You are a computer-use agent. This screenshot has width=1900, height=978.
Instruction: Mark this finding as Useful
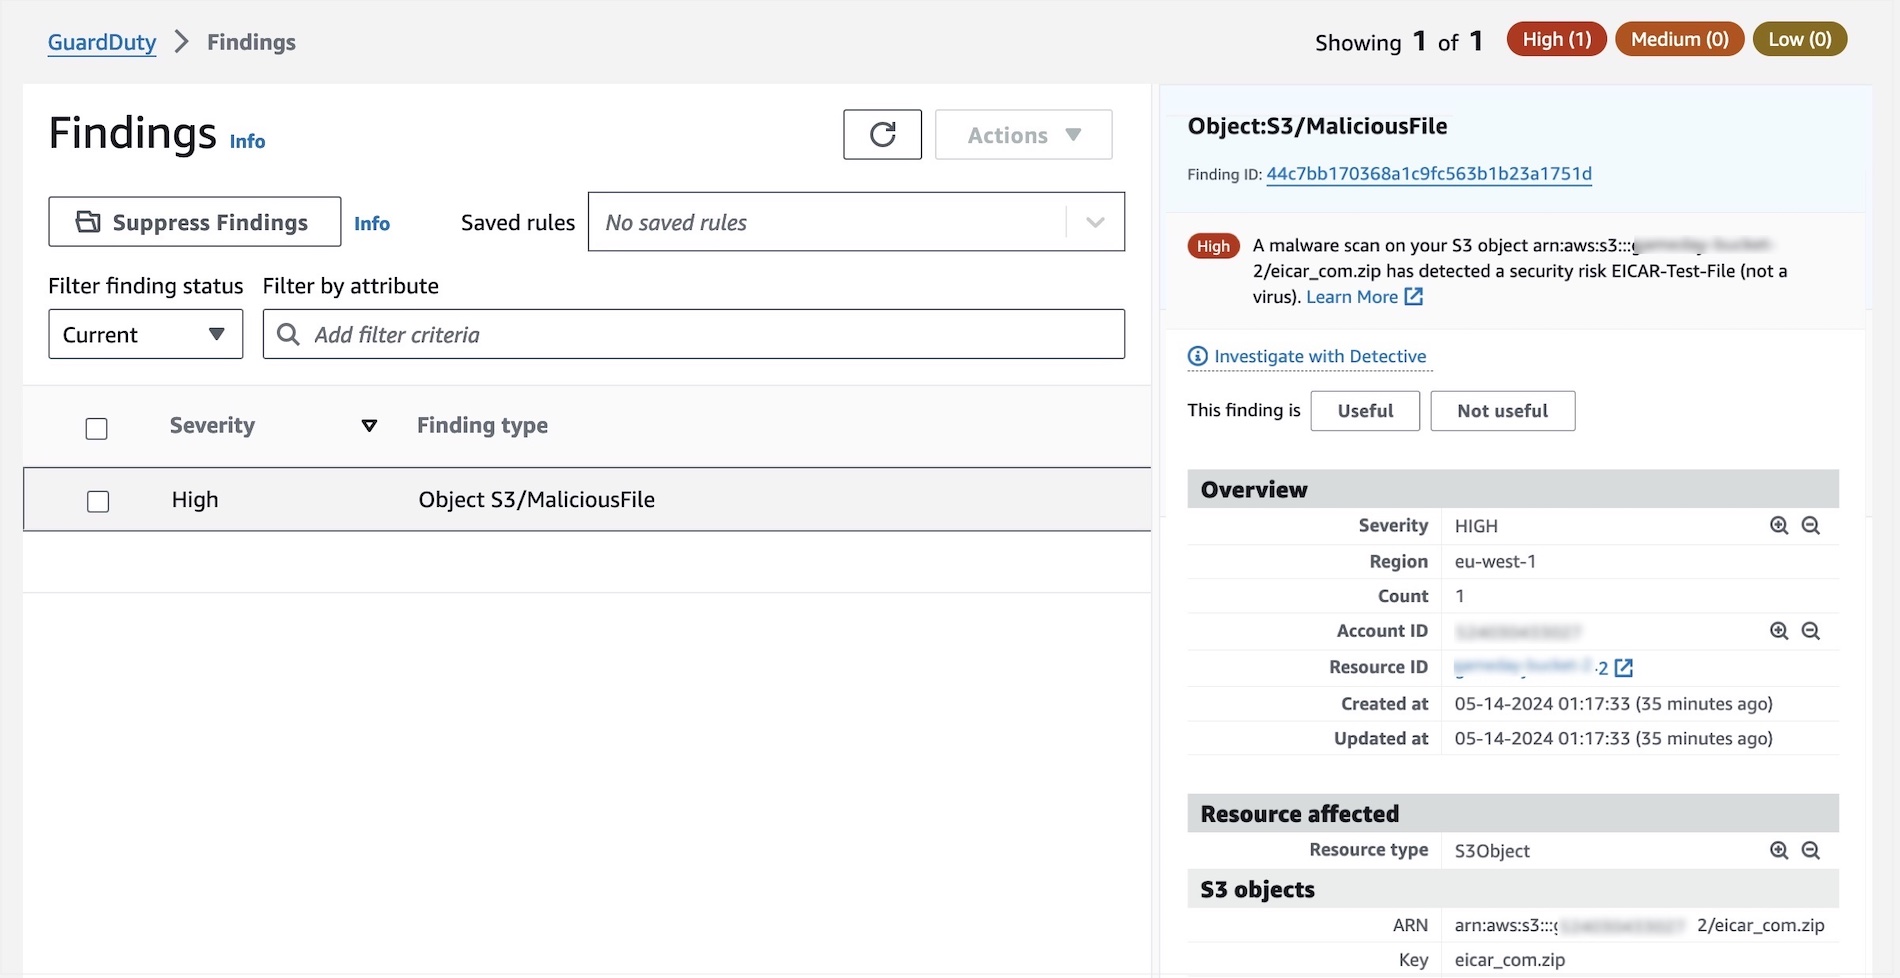pyautogui.click(x=1364, y=411)
